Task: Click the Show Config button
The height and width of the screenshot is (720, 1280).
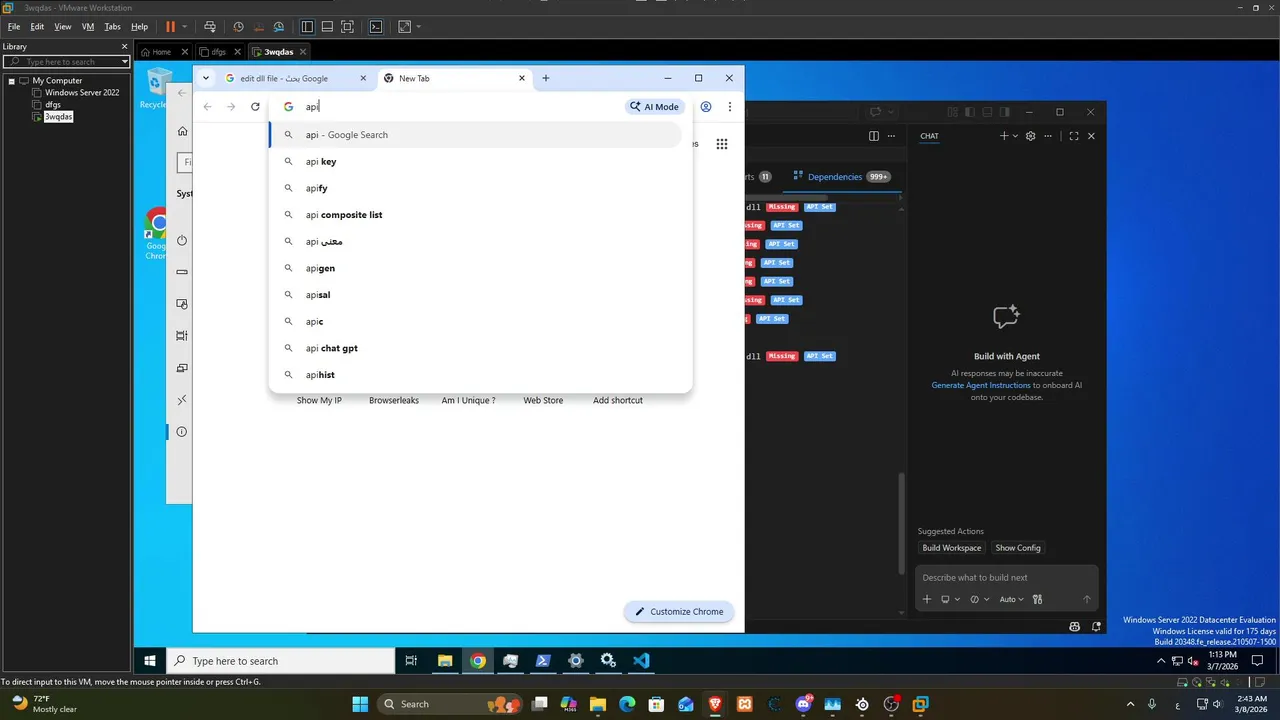Action: point(1018,548)
